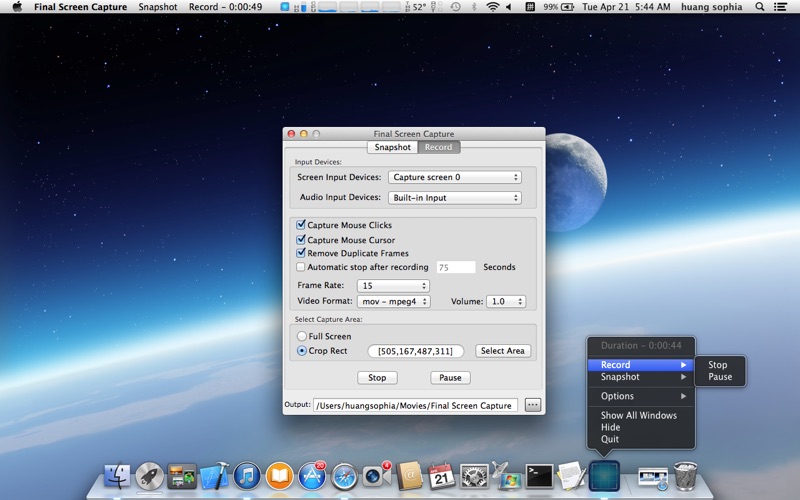Open Audio Input Devices dropdown

tap(455, 197)
